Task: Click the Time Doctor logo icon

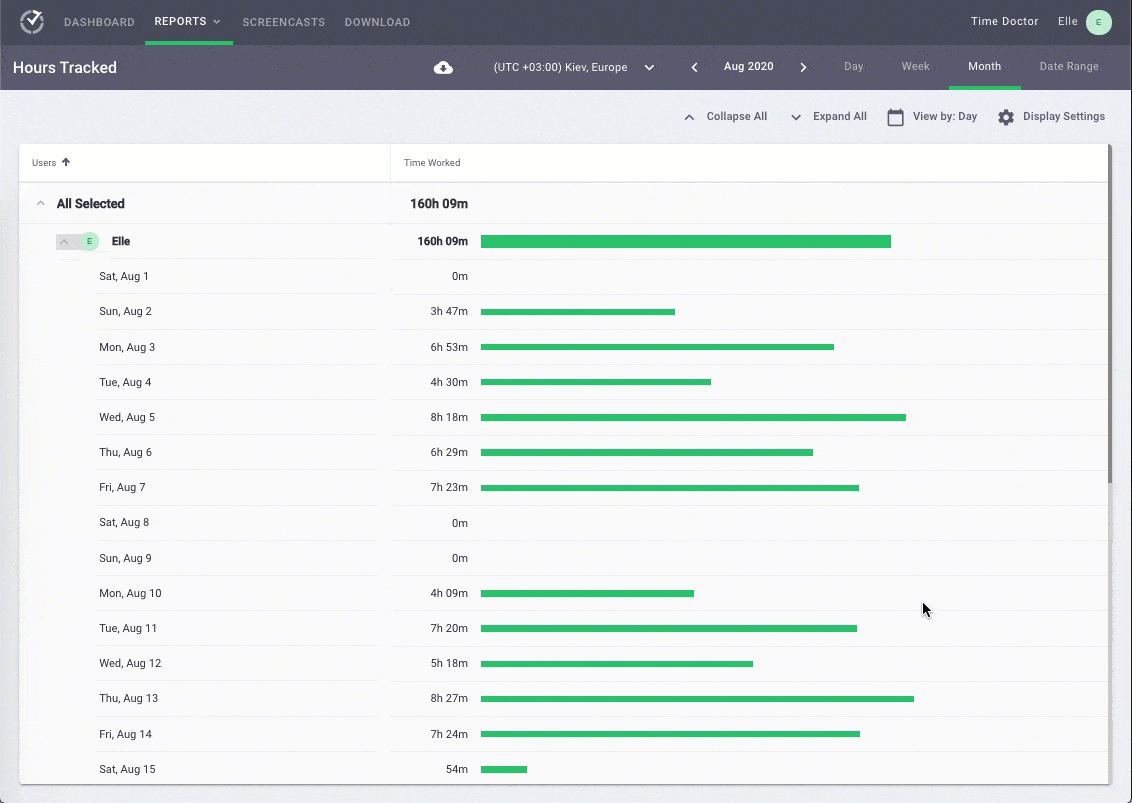Action: click(32, 22)
